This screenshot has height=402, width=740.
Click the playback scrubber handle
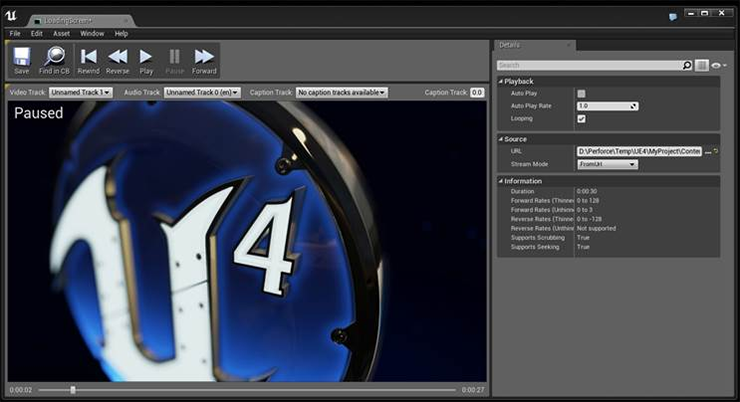pos(73,390)
